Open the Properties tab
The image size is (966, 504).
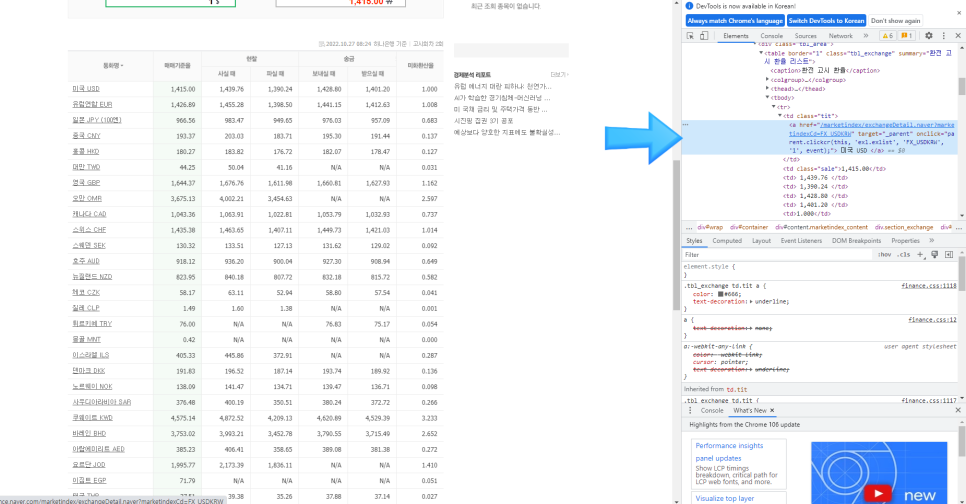(905, 241)
